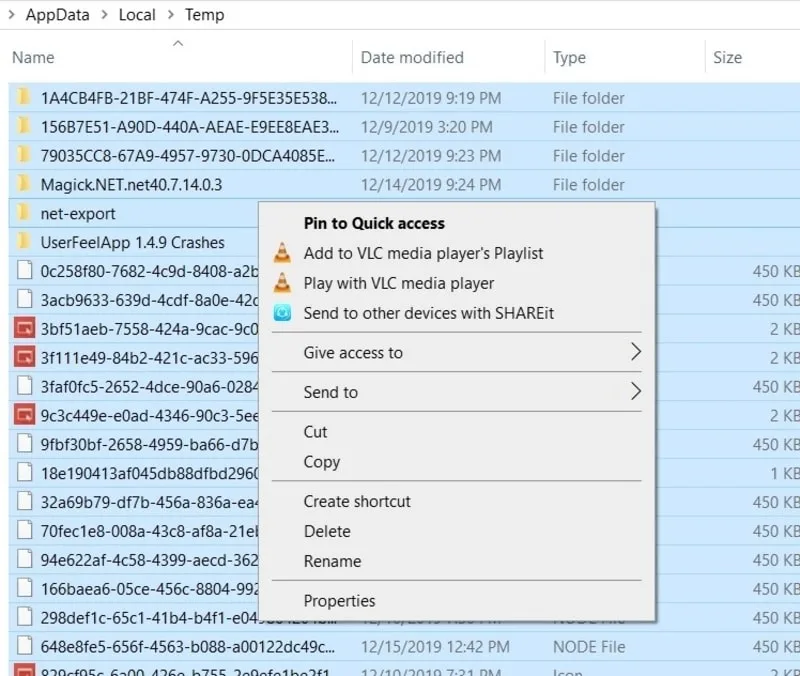
Task: Click file icon of 18e190413af045db file
Action: (24, 473)
